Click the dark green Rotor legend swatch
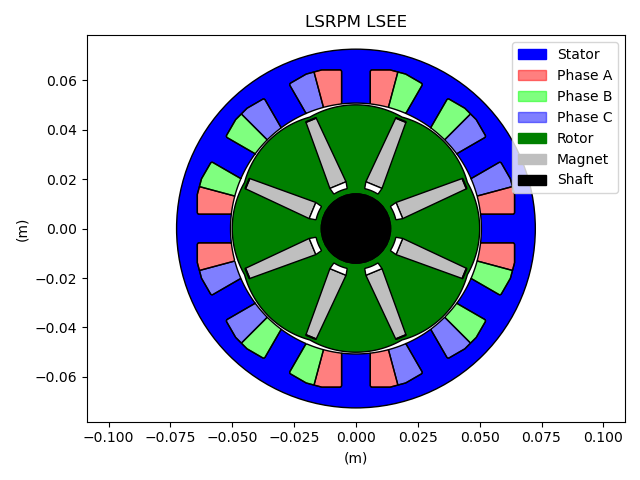 (532, 138)
